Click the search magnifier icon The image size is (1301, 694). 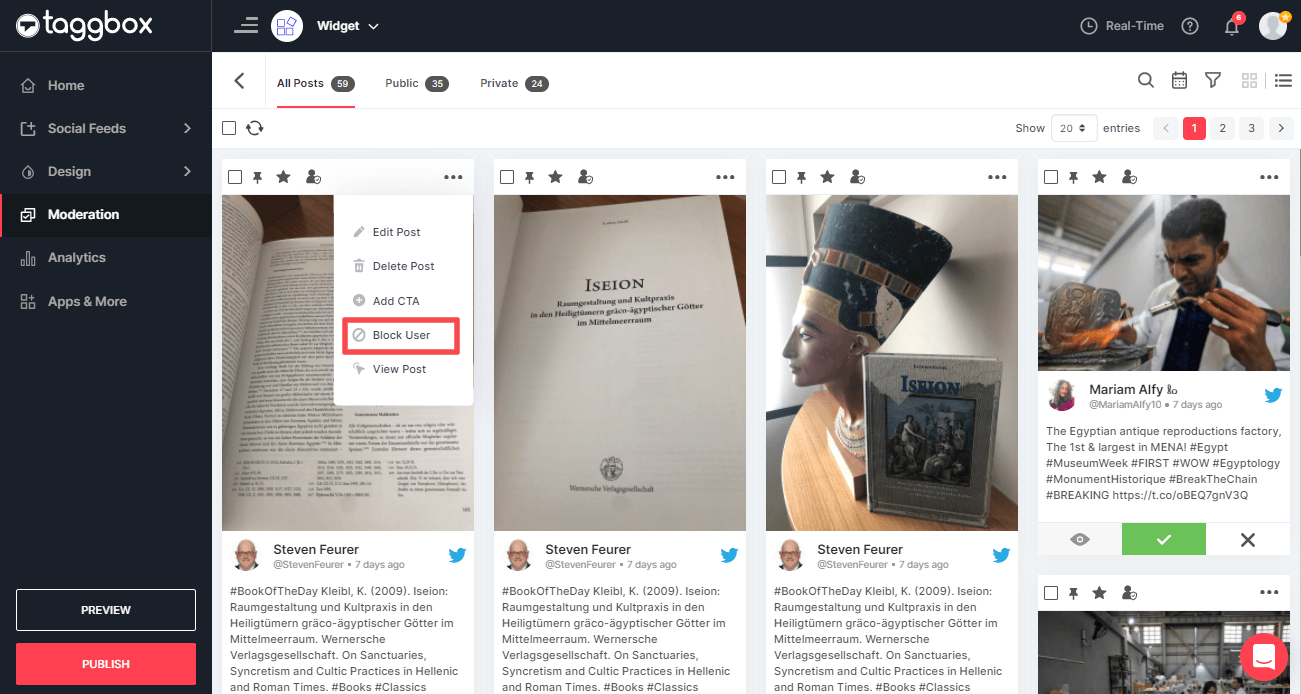(1146, 81)
